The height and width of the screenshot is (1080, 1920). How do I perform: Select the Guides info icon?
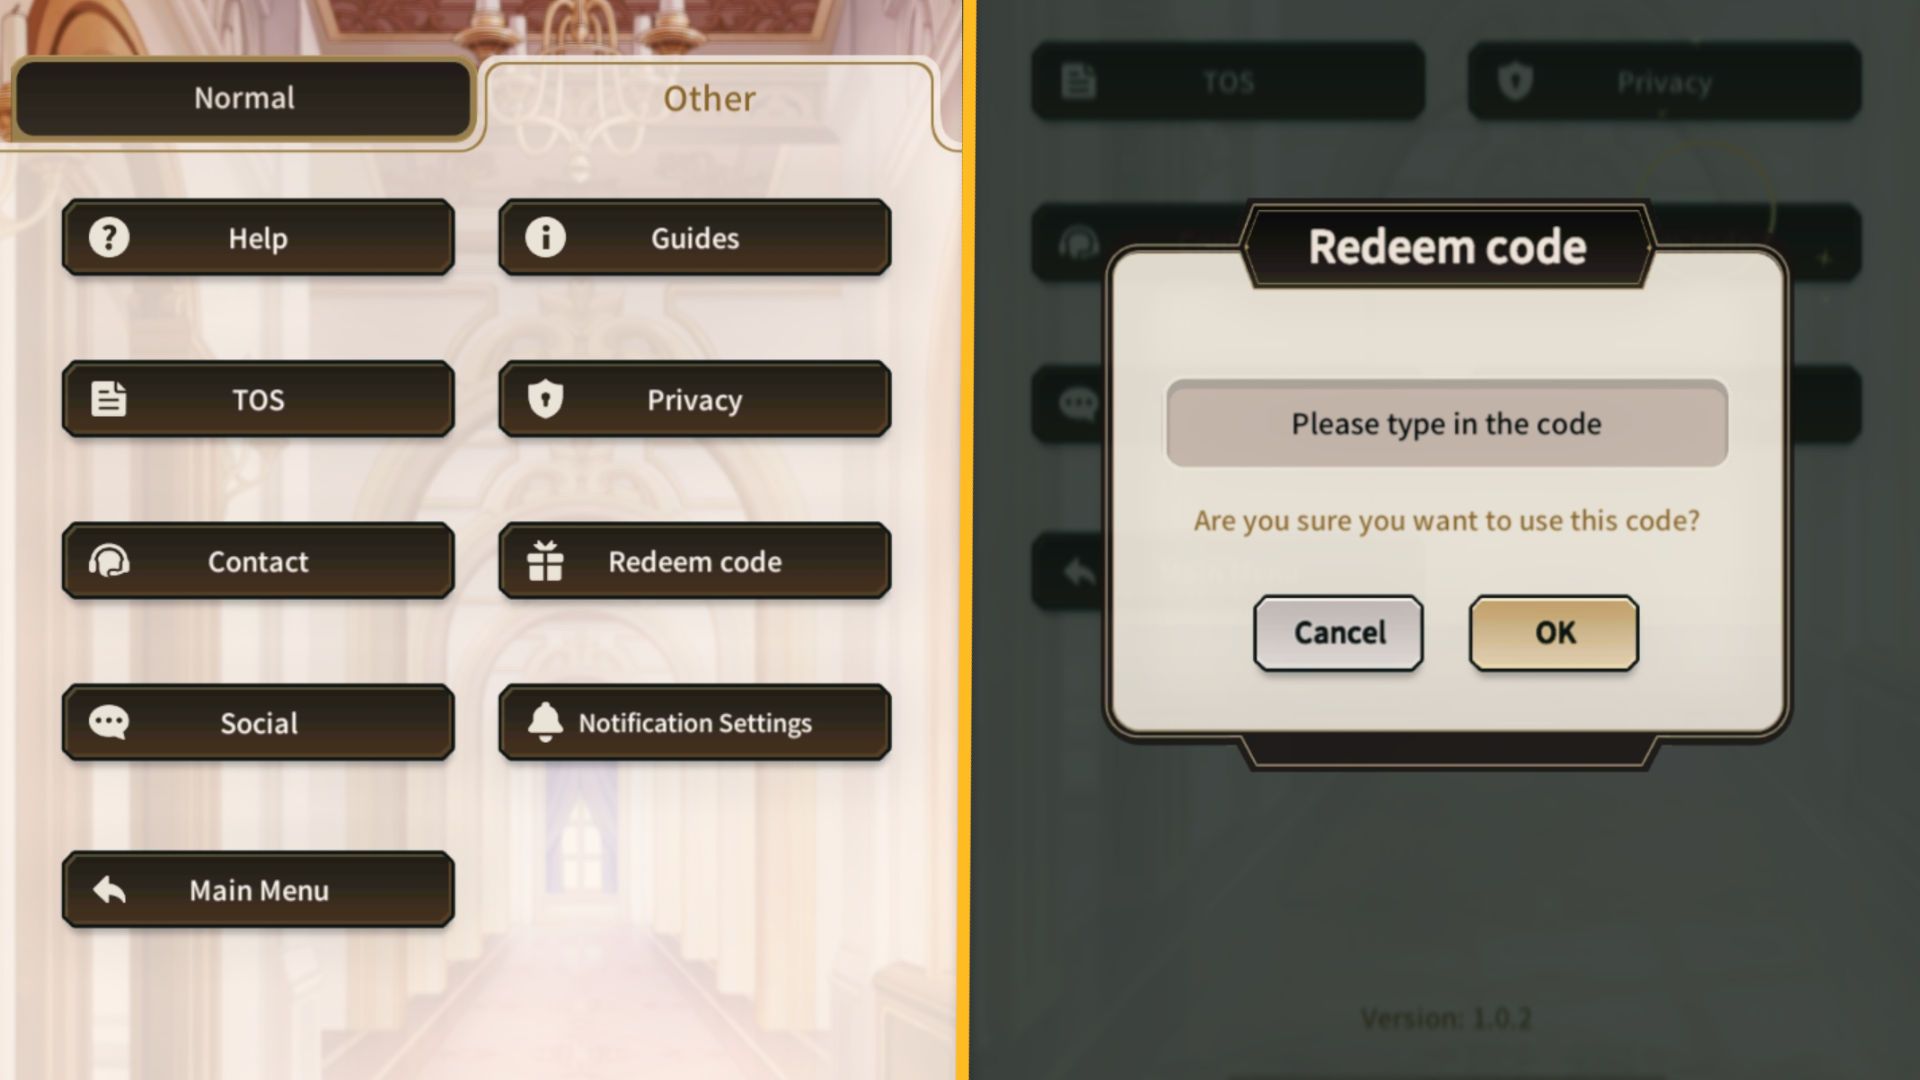tap(545, 236)
